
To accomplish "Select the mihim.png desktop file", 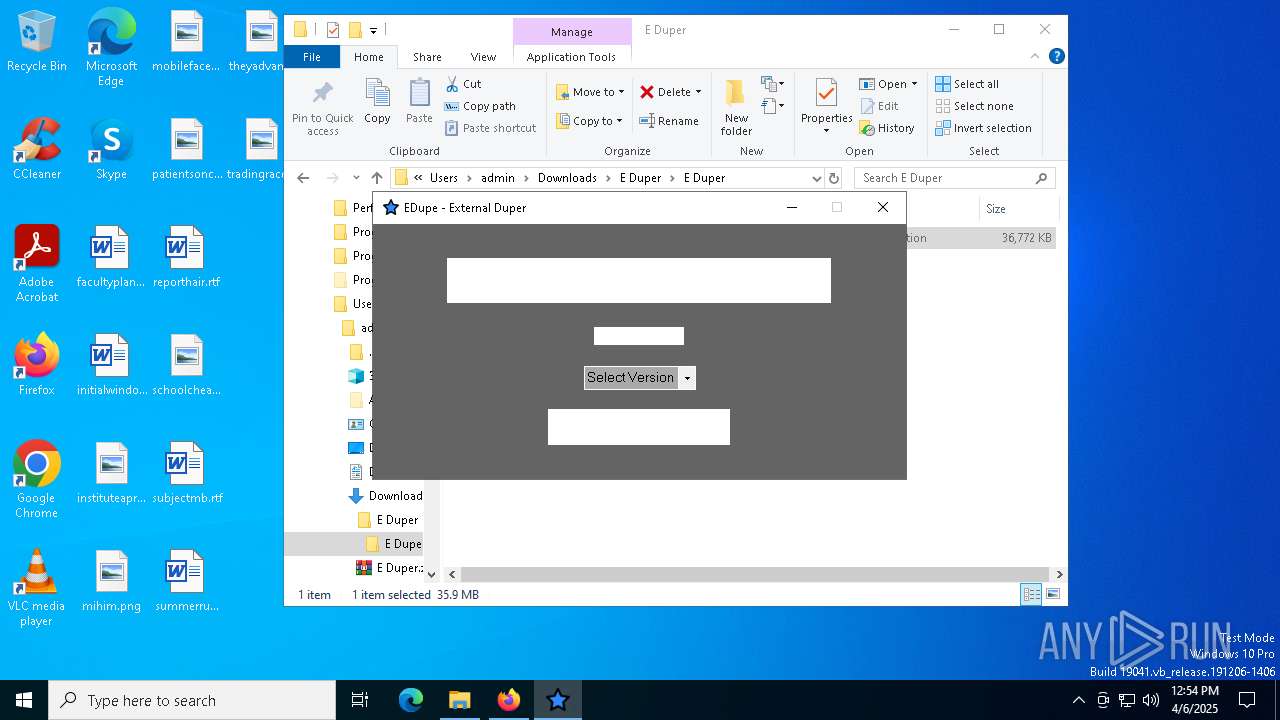I will (x=112, y=582).
